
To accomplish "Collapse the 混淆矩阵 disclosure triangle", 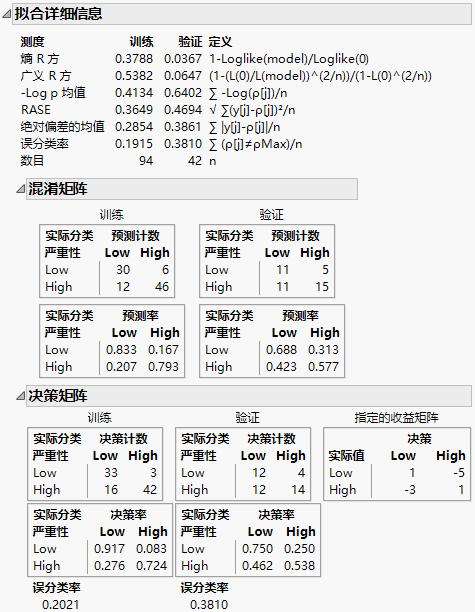I will (x=21, y=189).
